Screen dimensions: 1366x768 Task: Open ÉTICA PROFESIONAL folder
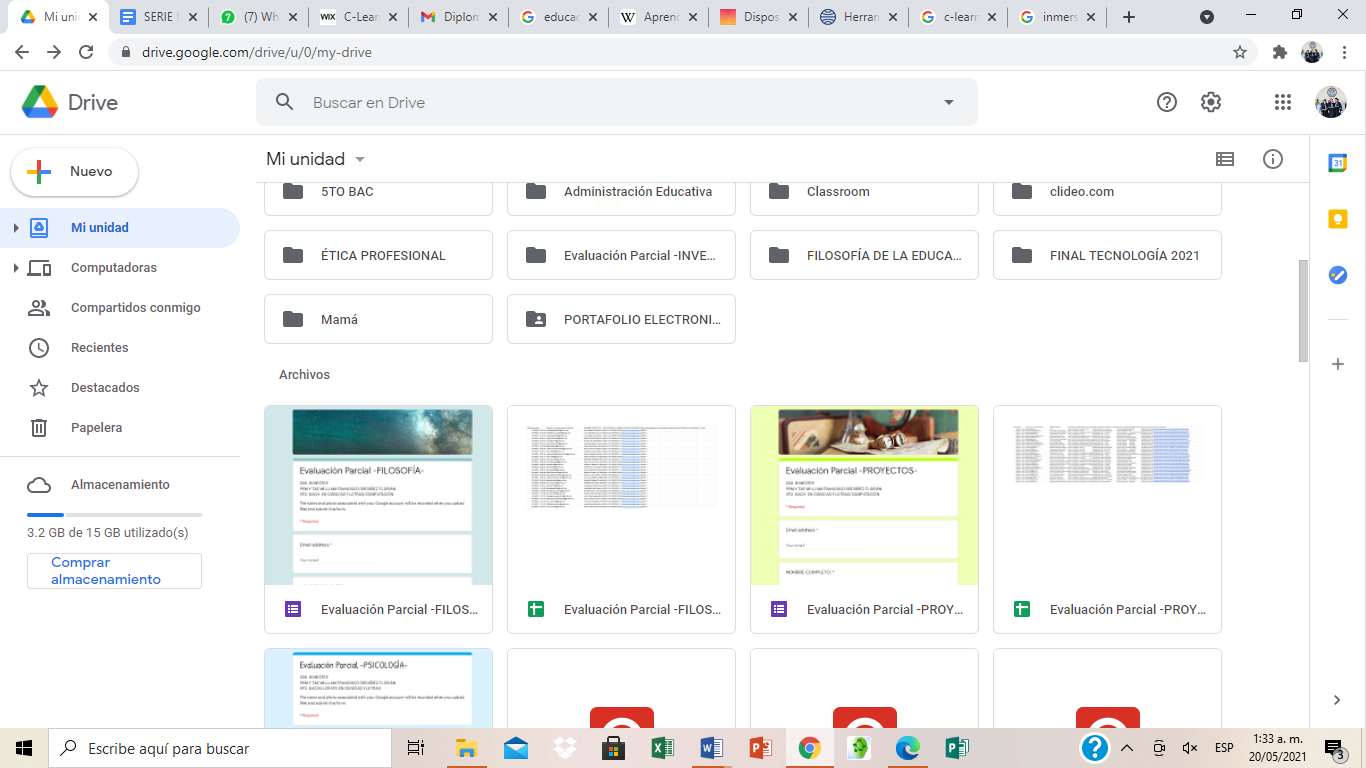click(379, 255)
